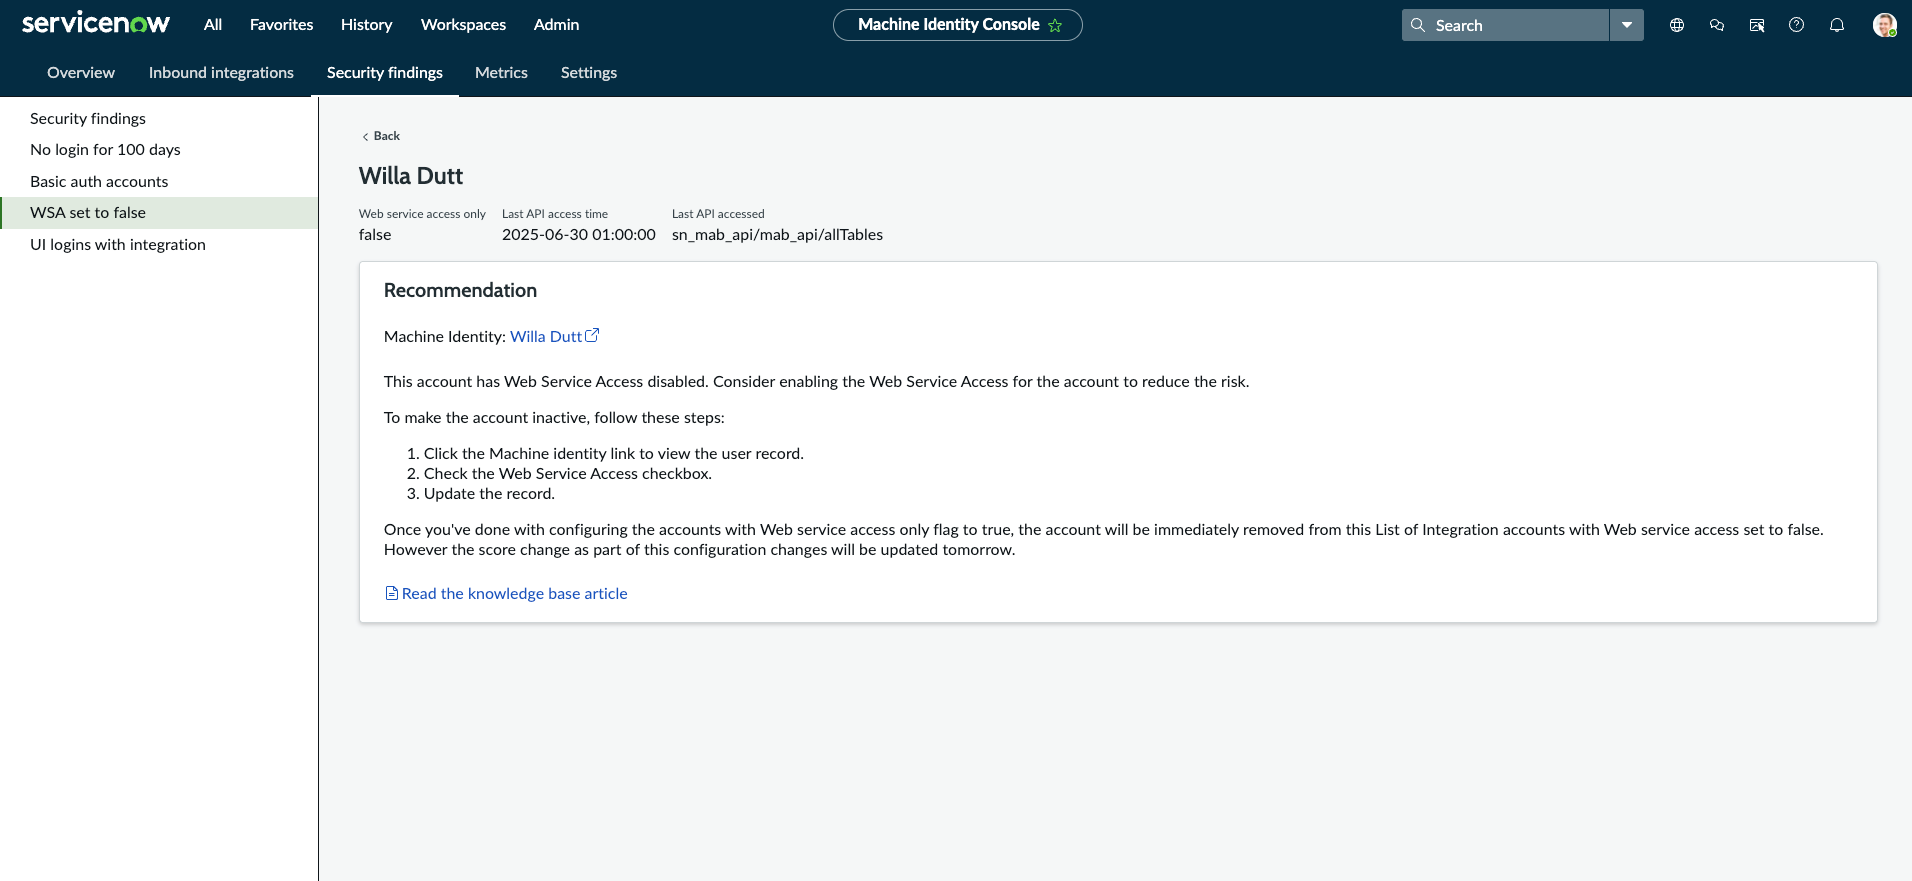Click step 'Check the Web Service Access checkbox.'

567,473
